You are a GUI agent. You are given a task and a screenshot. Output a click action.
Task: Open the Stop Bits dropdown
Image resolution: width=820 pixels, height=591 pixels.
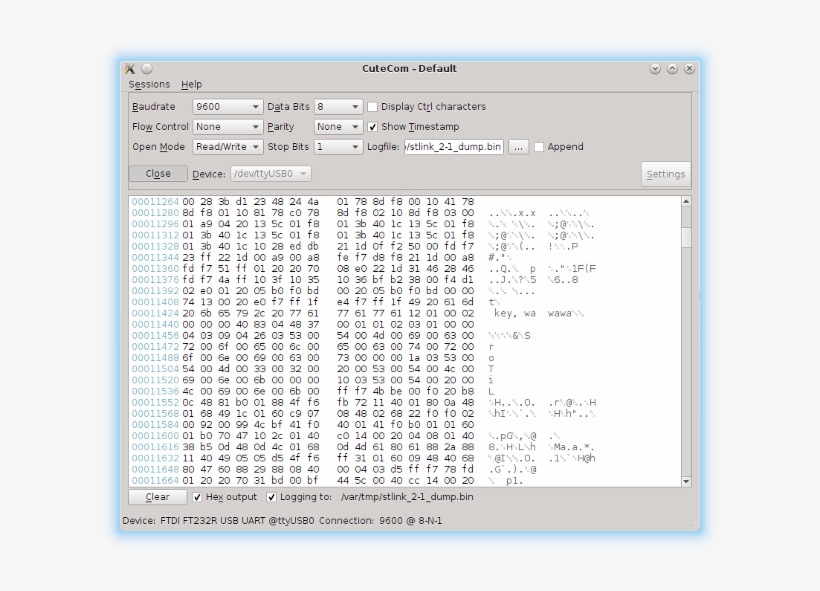click(337, 146)
